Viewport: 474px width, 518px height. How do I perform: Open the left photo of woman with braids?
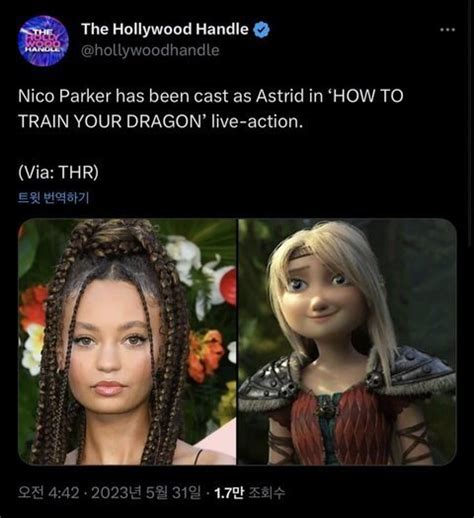tap(127, 342)
